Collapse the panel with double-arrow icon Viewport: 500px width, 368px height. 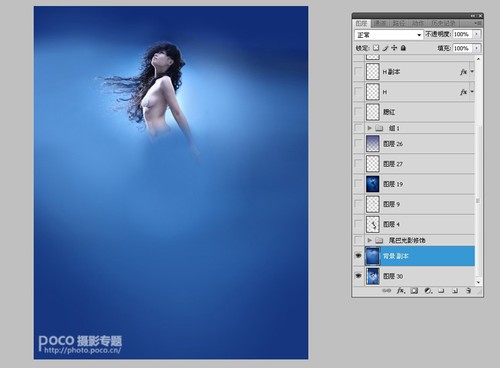[473, 16]
